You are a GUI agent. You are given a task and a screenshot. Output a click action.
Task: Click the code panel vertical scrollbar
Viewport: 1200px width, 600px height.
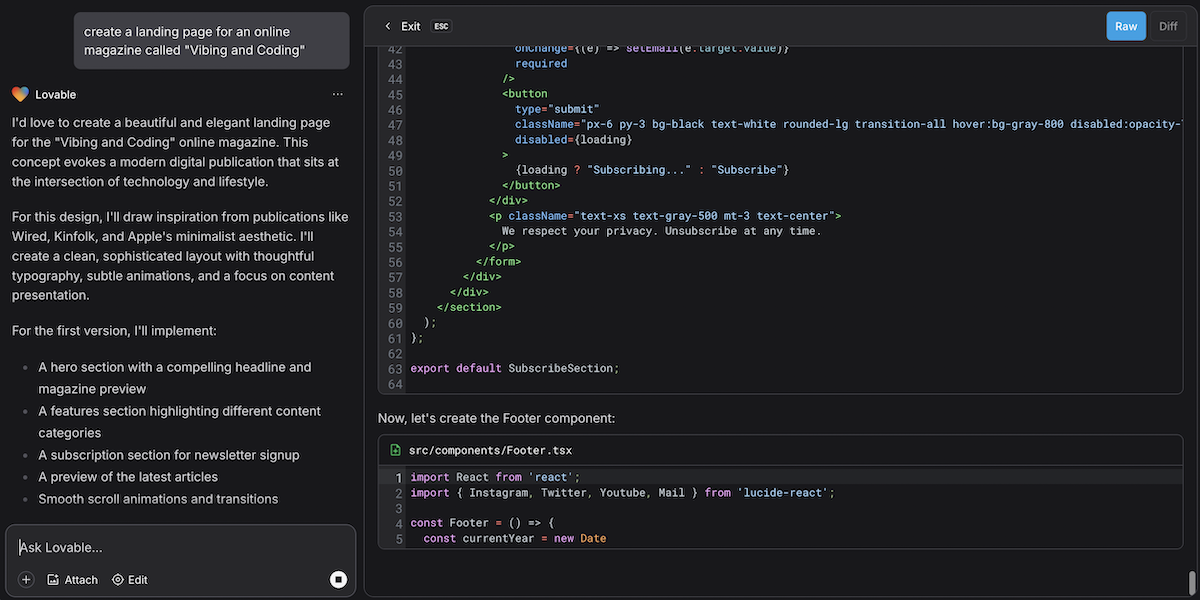1190,582
